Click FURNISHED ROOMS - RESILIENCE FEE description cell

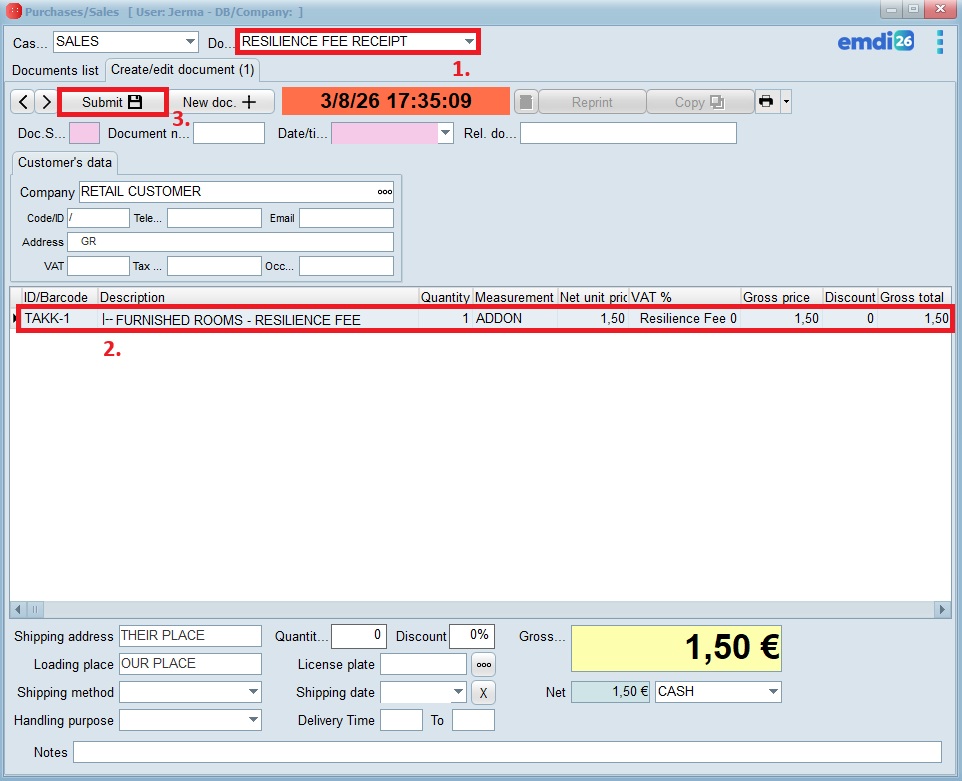click(258, 319)
